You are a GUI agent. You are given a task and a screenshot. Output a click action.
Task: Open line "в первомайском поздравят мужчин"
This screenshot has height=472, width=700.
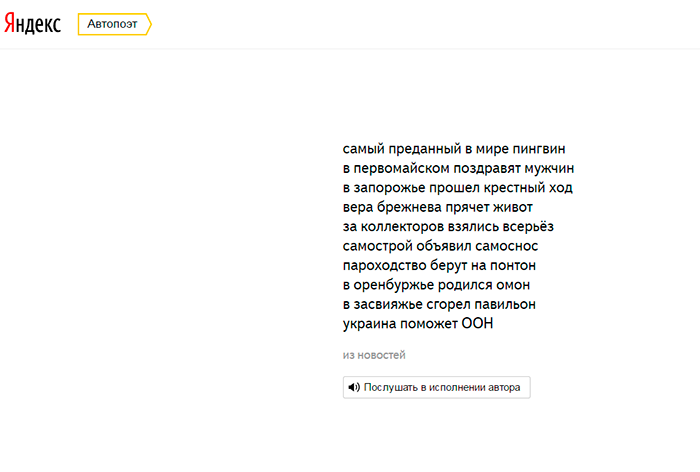pos(458,168)
